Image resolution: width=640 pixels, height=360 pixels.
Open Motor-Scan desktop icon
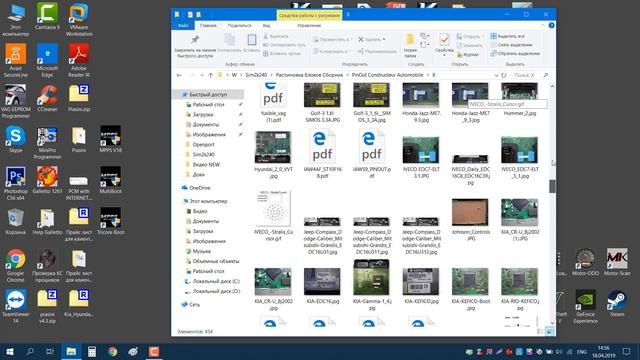click(x=617, y=262)
